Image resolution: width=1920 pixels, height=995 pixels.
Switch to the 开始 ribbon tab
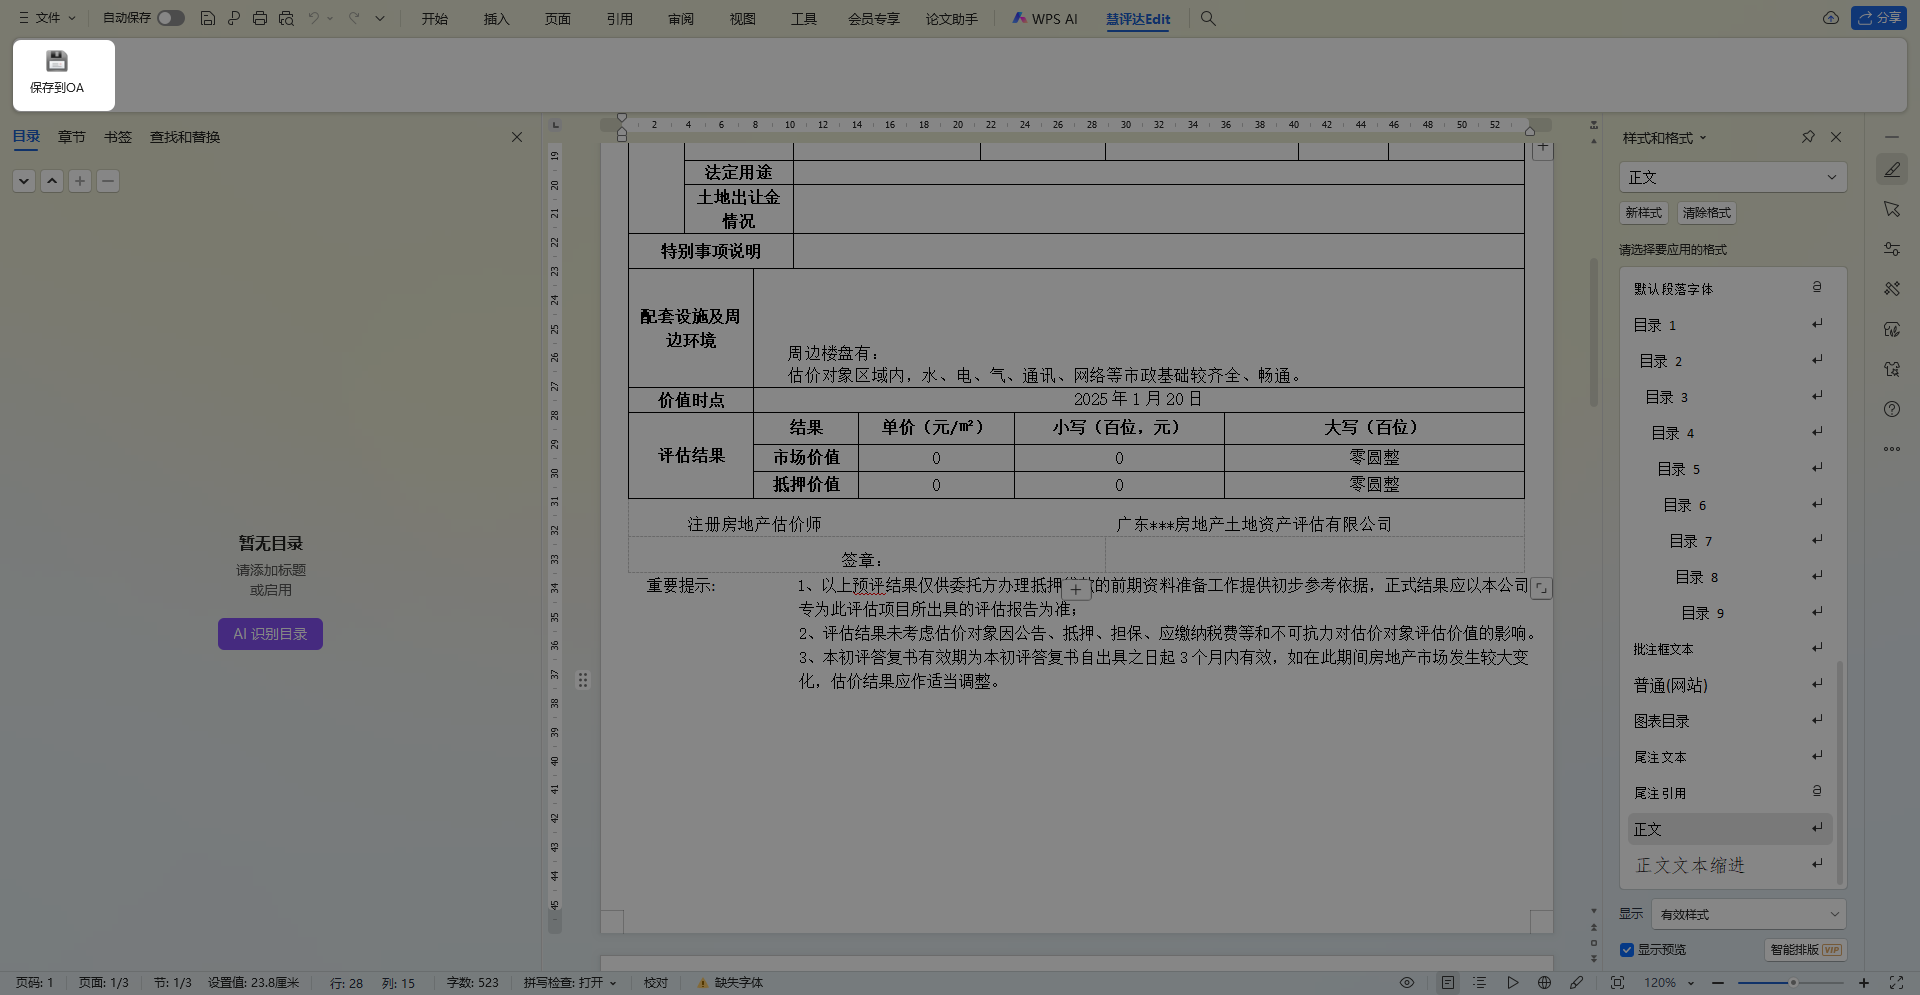434,18
